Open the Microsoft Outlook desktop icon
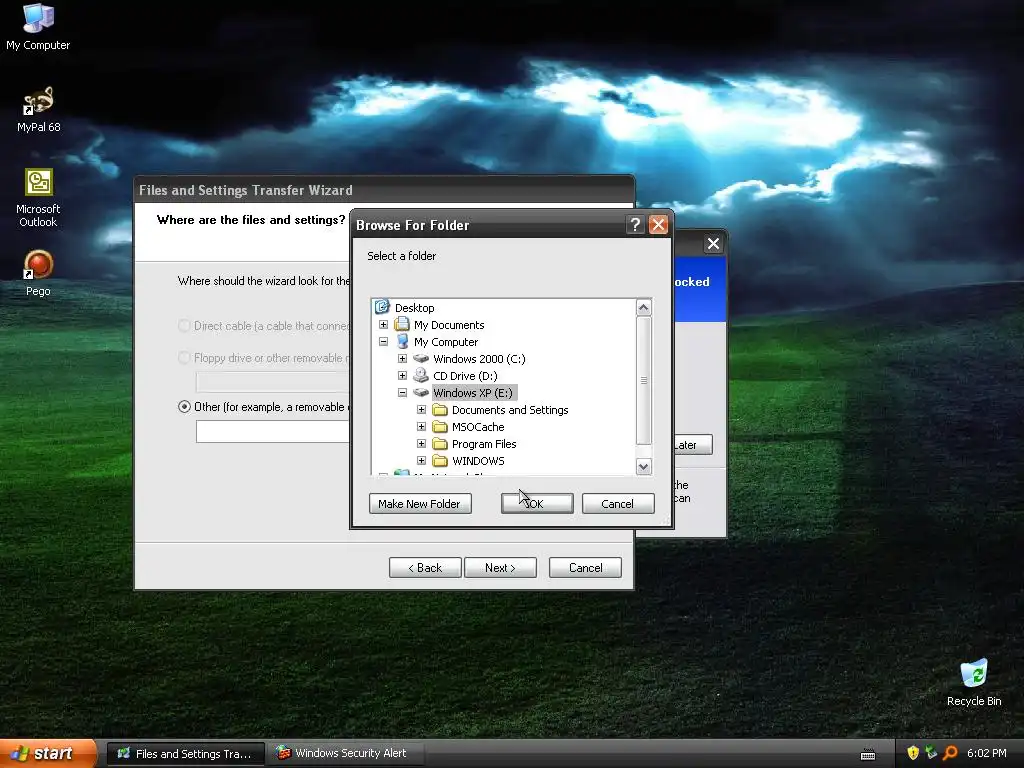Viewport: 1024px width, 768px height. [x=38, y=197]
